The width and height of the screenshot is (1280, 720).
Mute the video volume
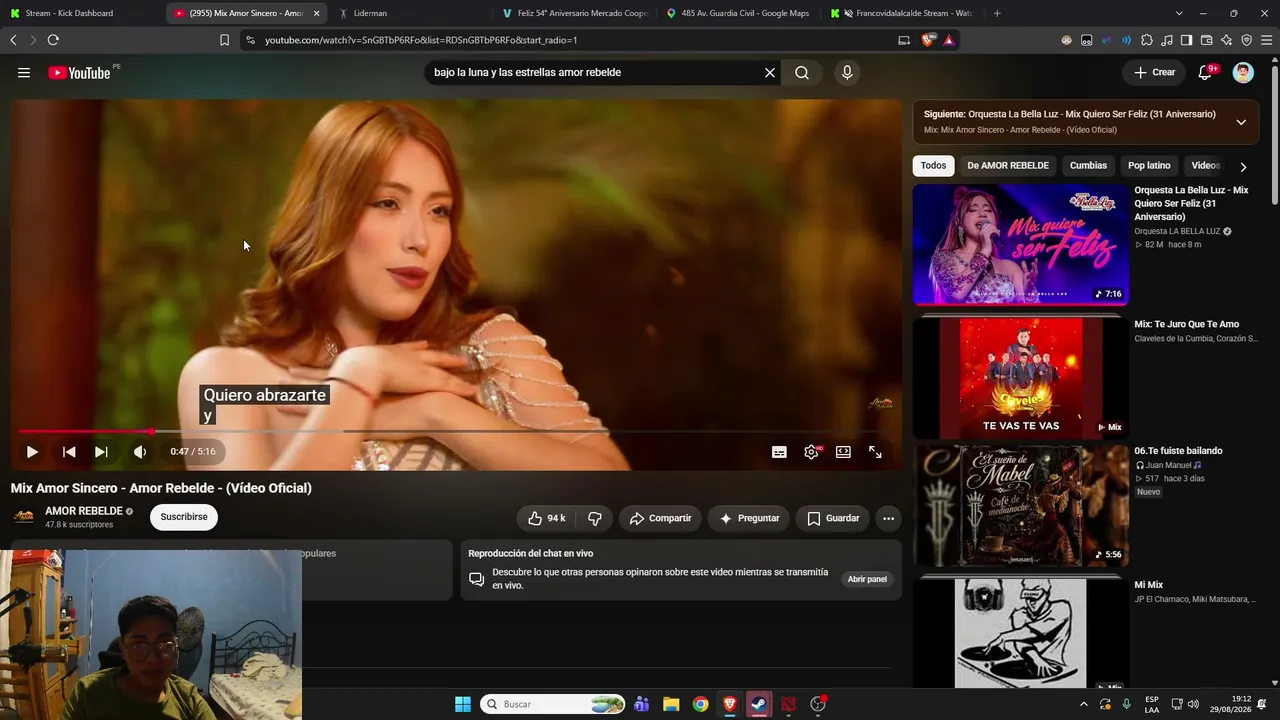click(x=140, y=452)
